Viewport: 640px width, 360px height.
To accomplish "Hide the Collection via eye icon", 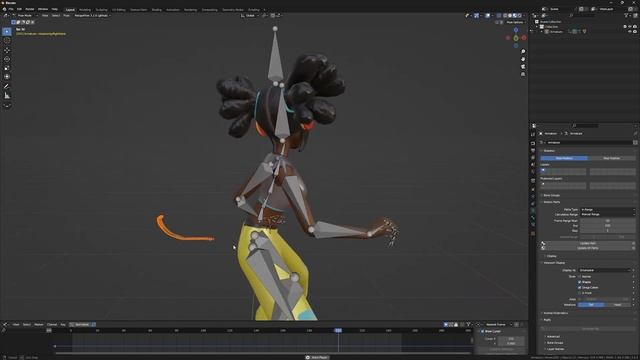I will [629, 27].
